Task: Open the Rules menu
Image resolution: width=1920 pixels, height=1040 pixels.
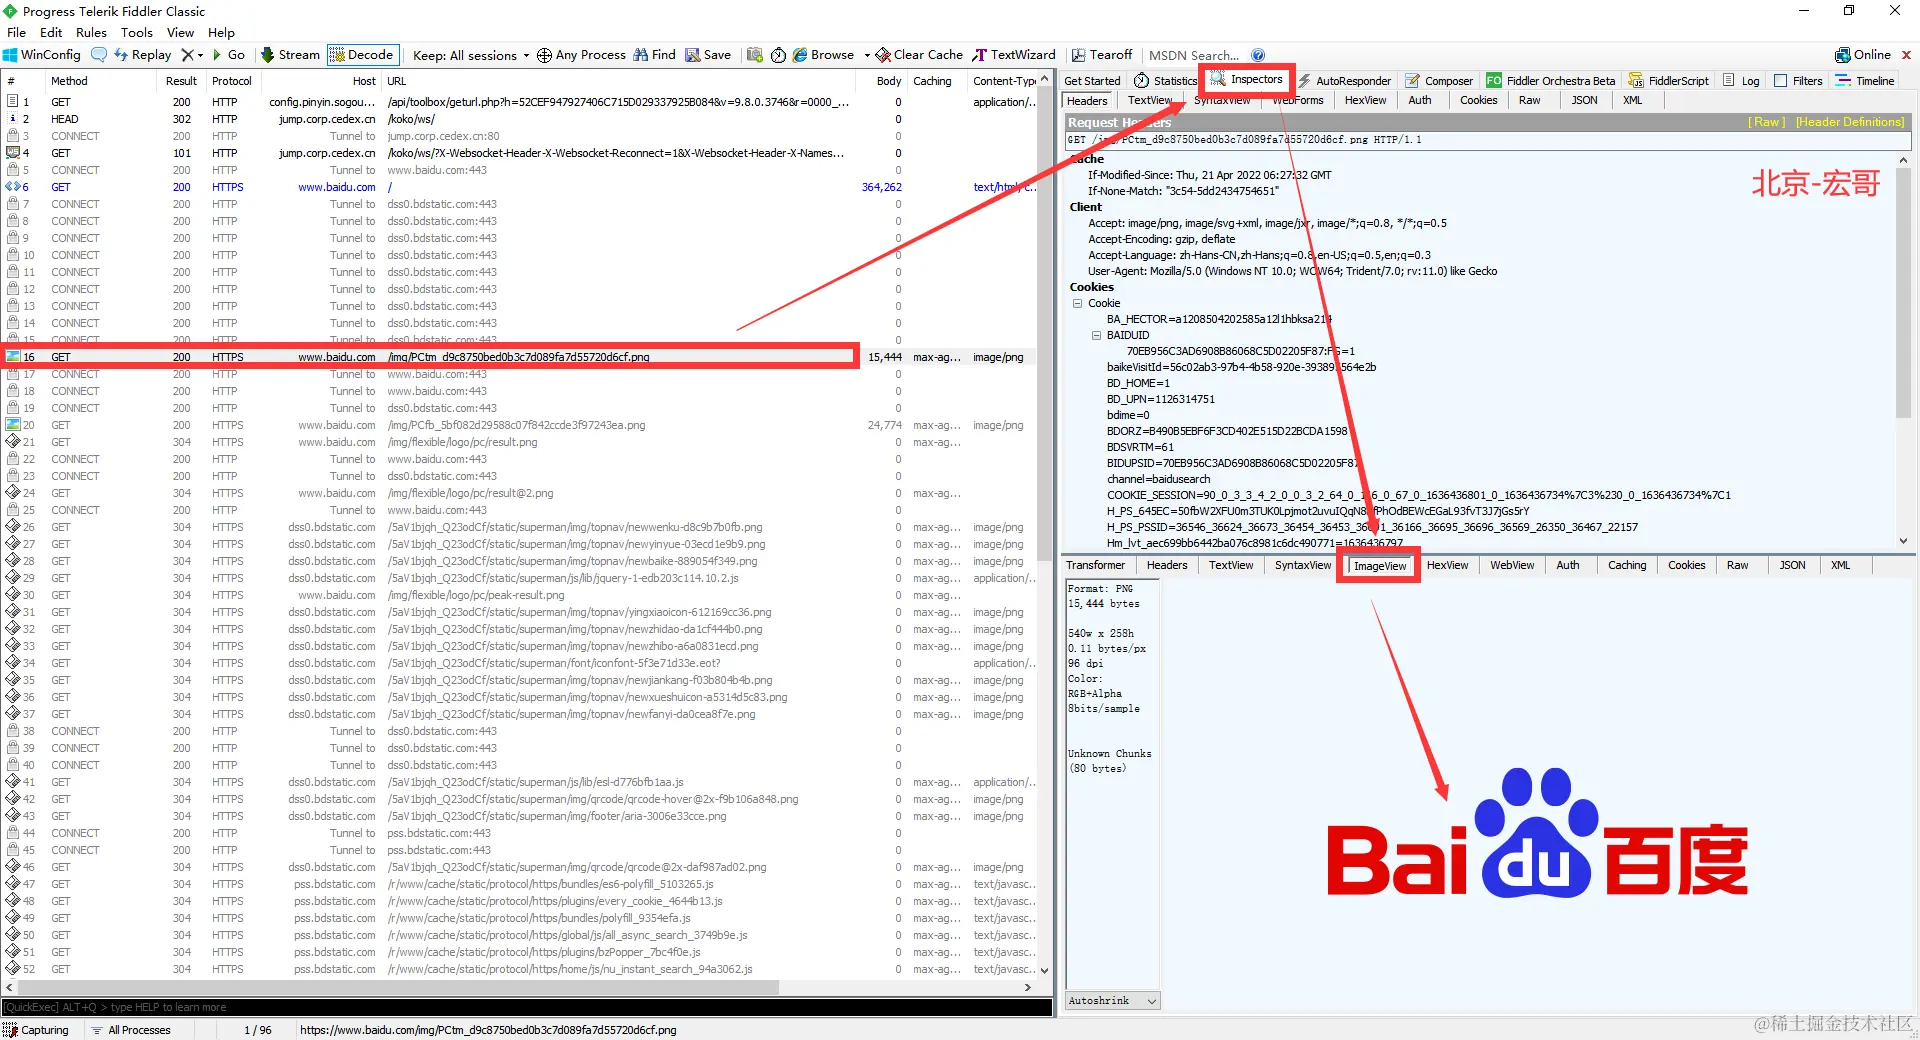Action: 91,32
